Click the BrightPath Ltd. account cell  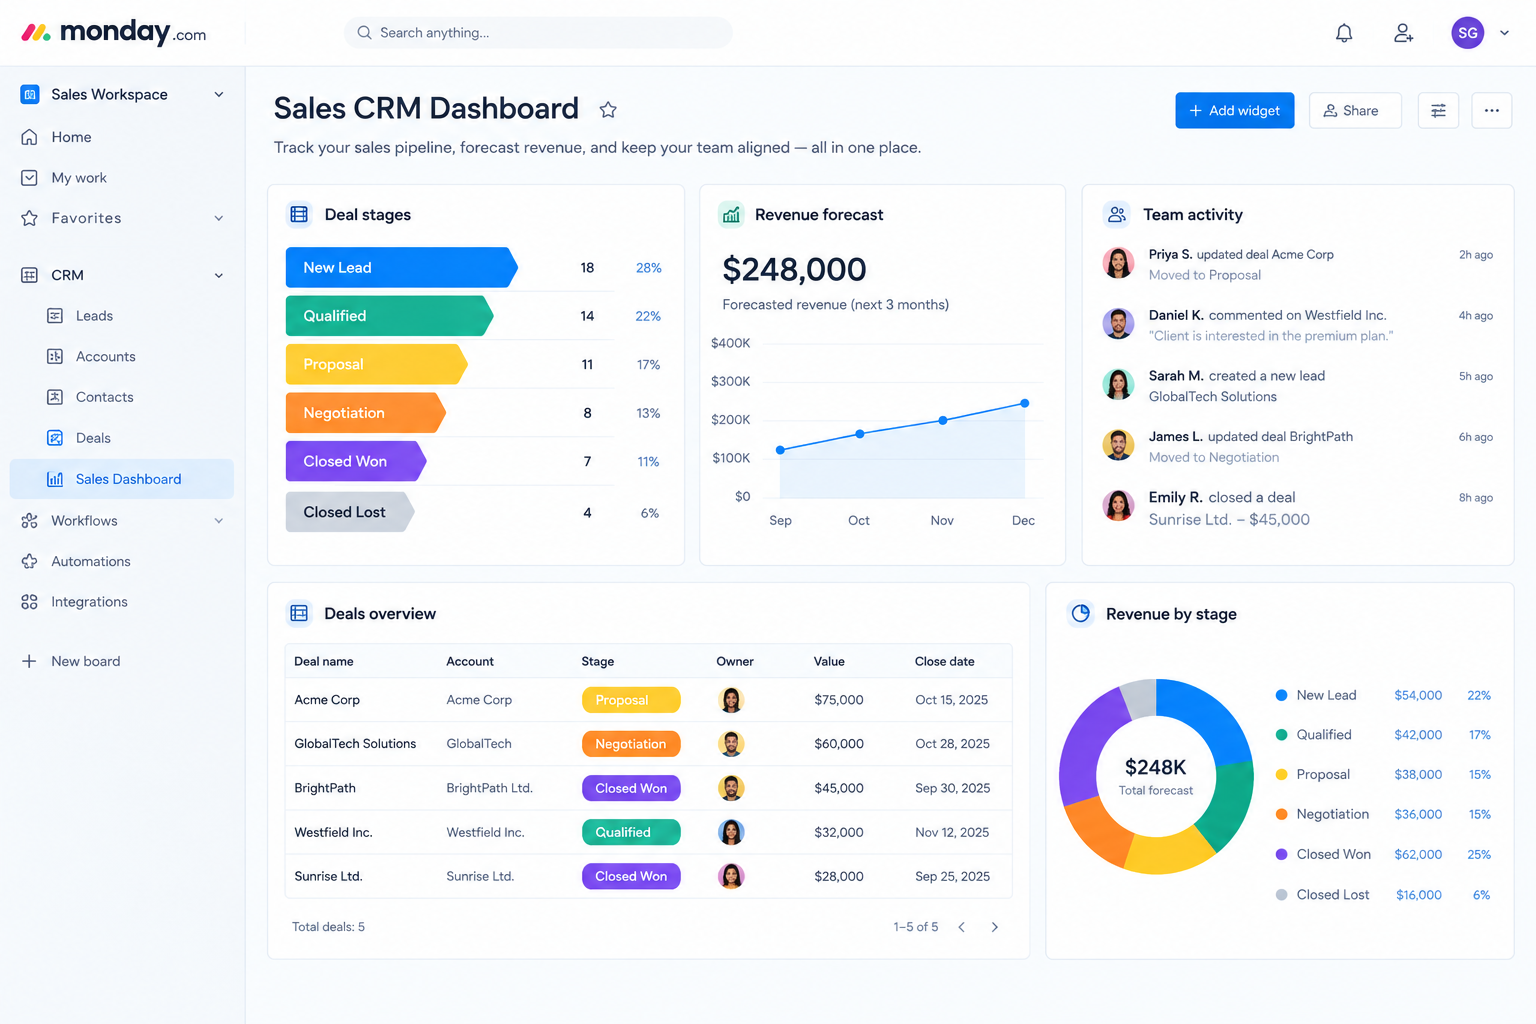tap(489, 788)
